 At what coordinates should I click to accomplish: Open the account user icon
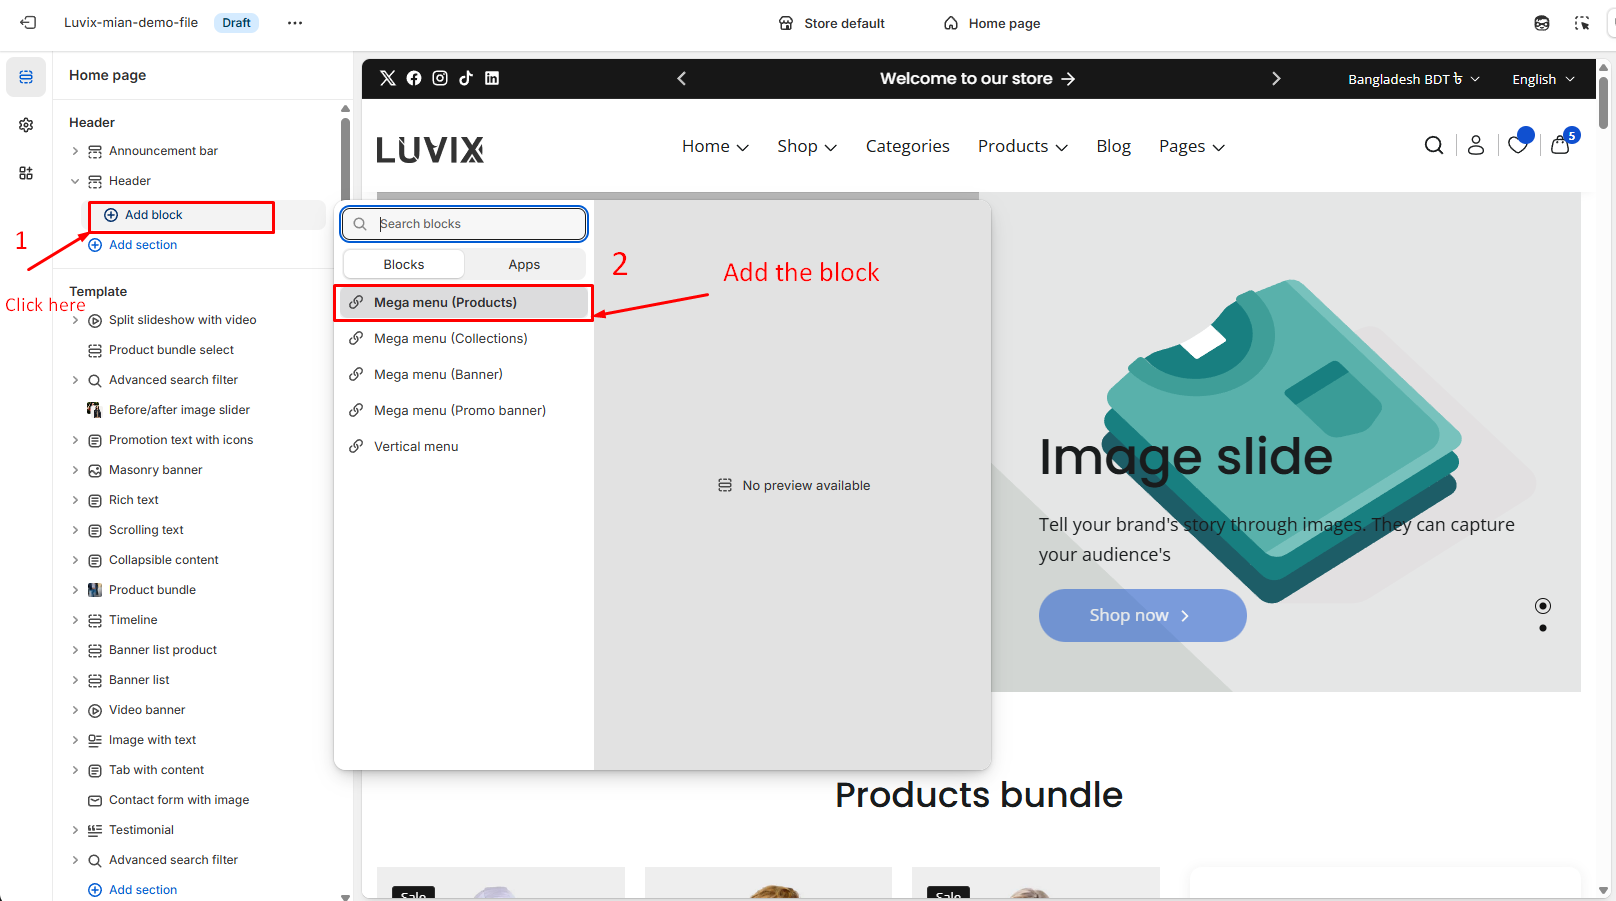[x=1475, y=146]
